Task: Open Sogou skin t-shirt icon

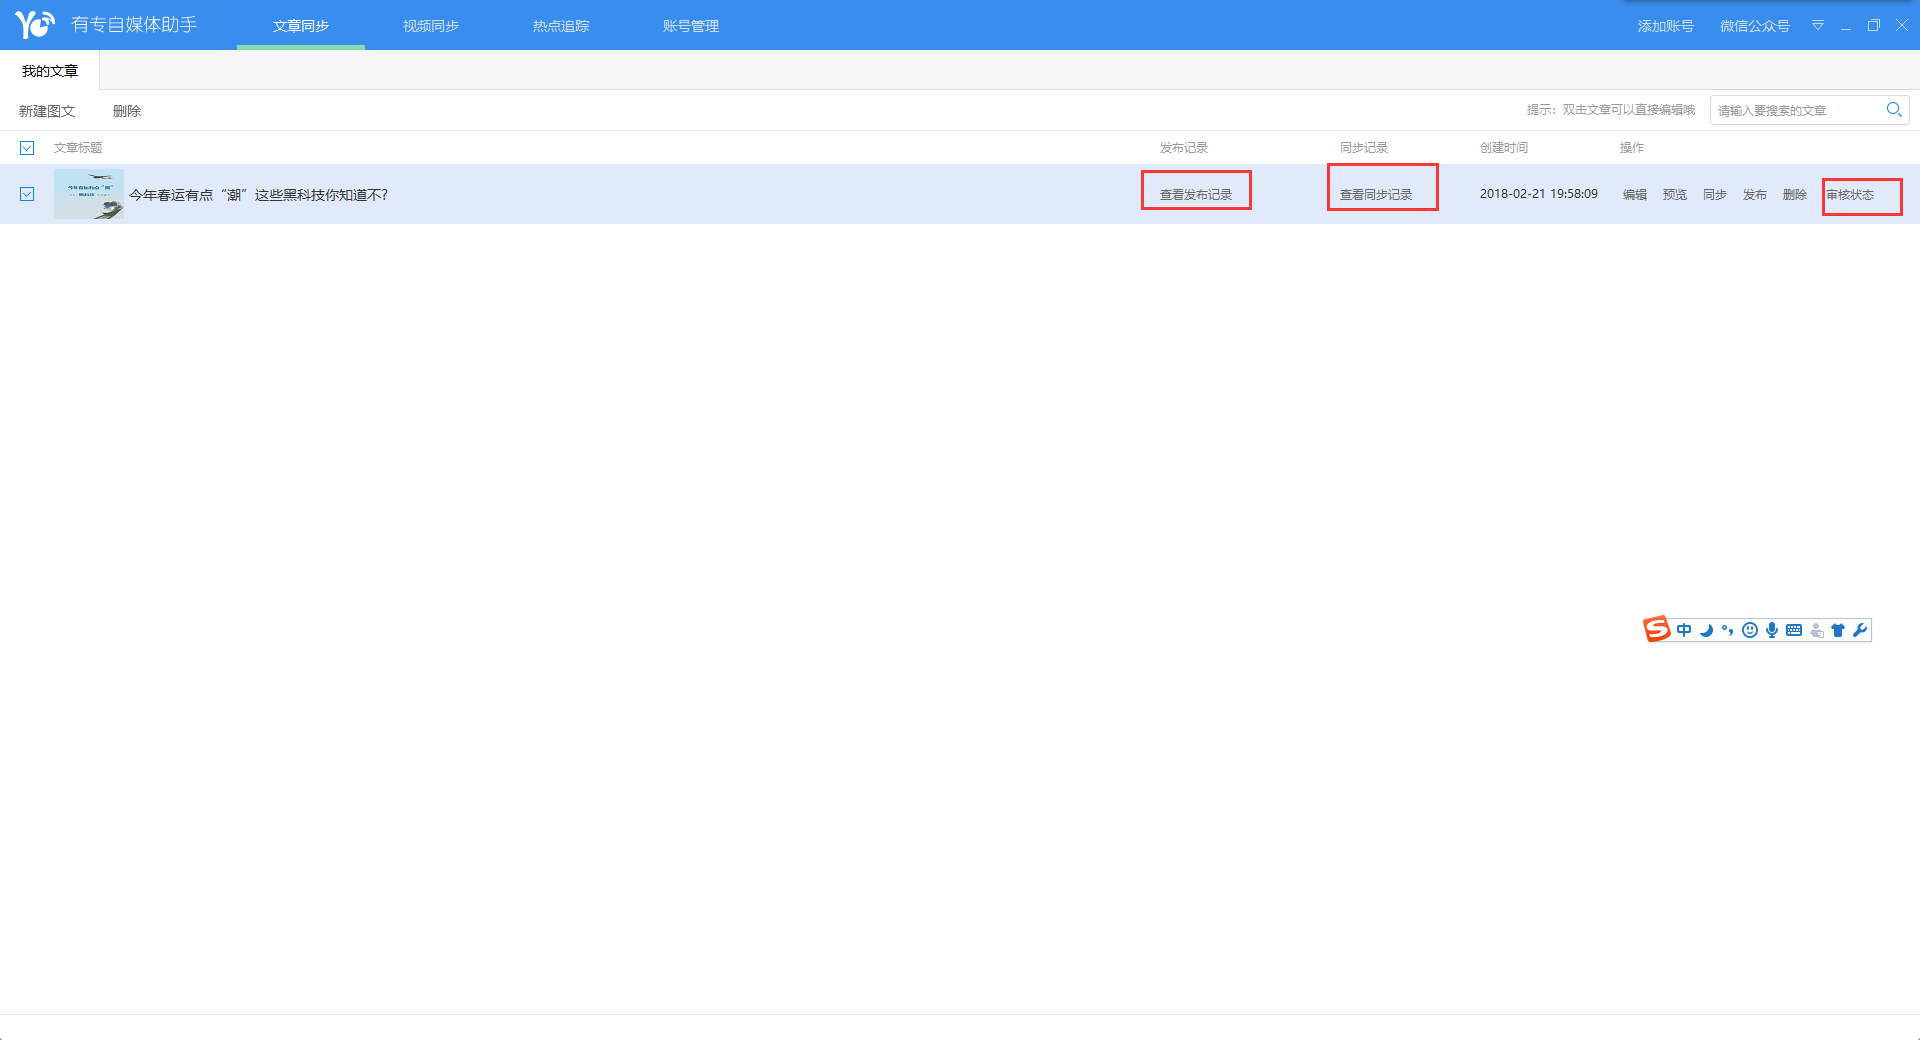Action: (x=1838, y=630)
